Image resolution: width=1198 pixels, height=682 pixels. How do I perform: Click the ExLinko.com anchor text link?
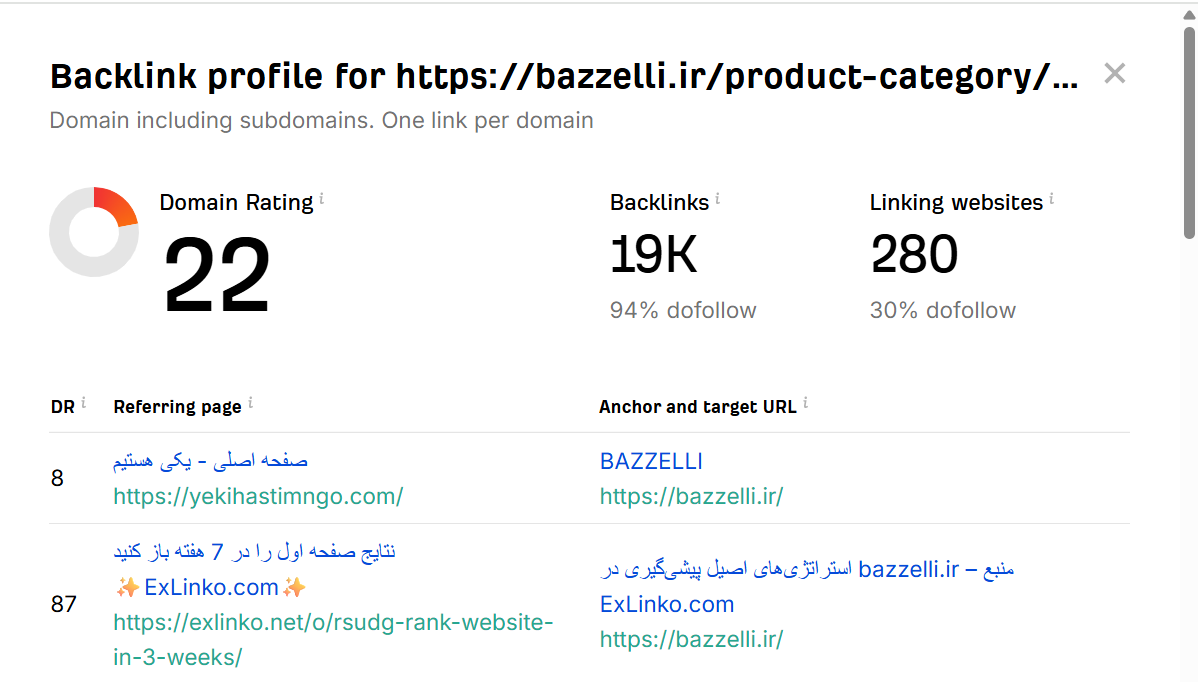tap(667, 604)
